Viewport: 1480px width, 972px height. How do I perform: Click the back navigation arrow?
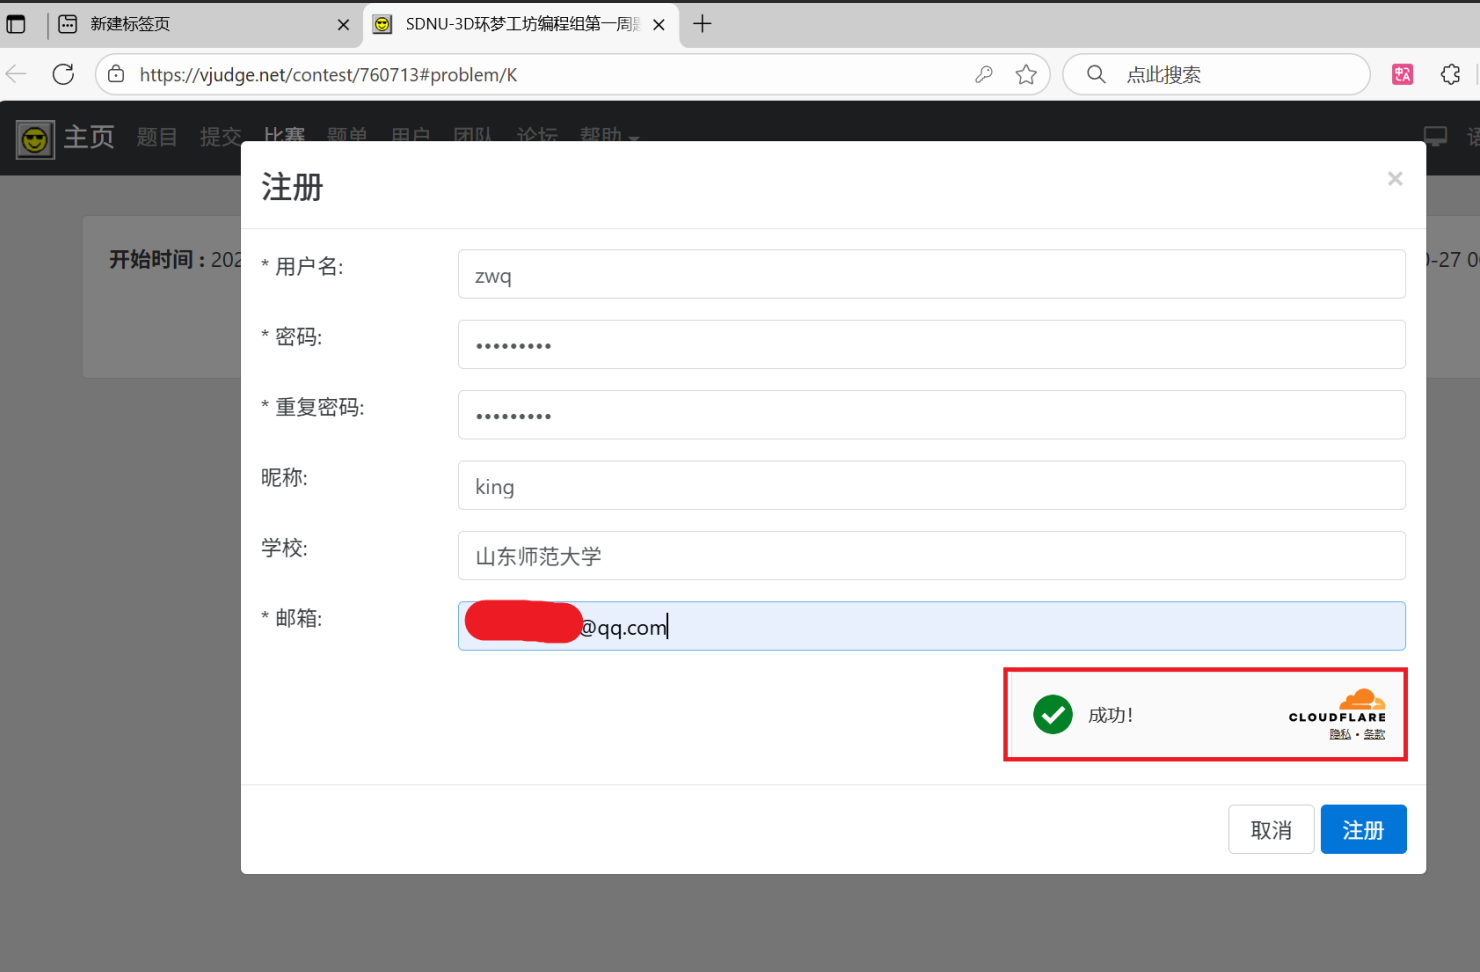pyautogui.click(x=17, y=74)
